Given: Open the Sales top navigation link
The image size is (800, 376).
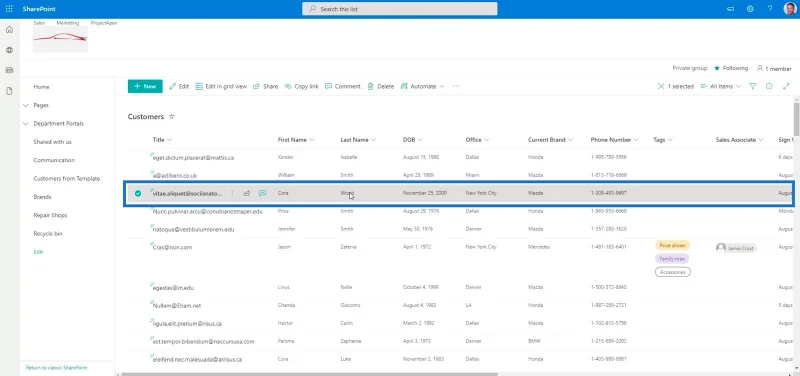Looking at the screenshot, I should click(x=39, y=23).
